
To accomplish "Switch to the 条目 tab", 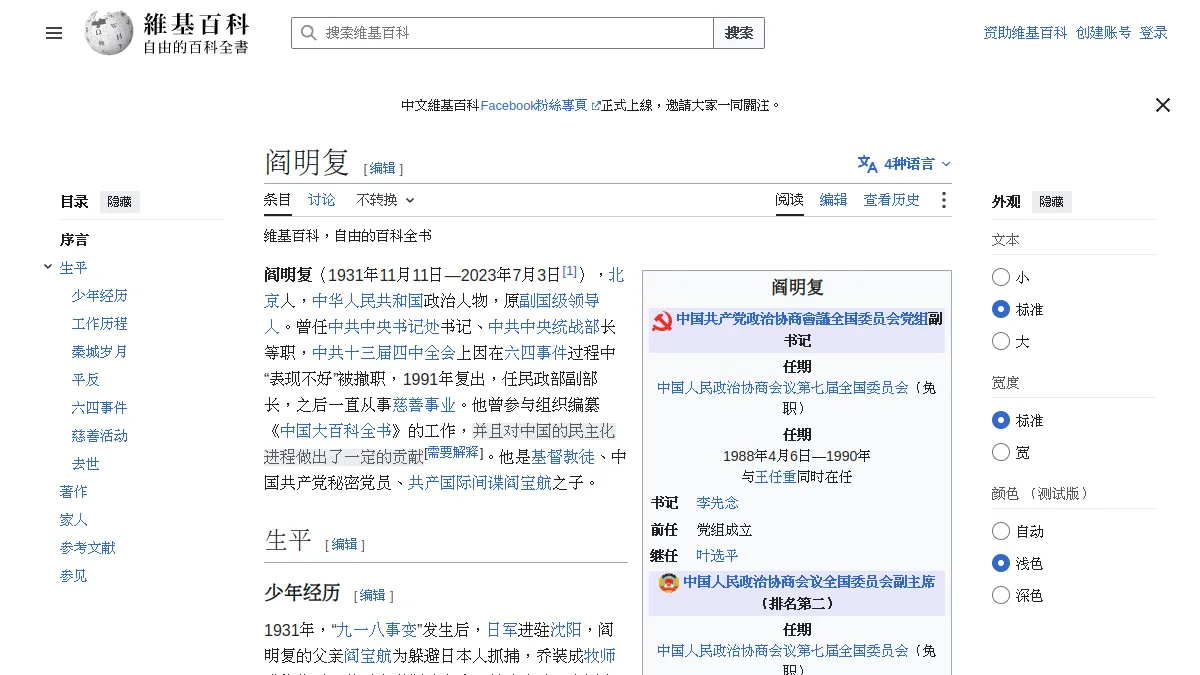I will (278, 200).
